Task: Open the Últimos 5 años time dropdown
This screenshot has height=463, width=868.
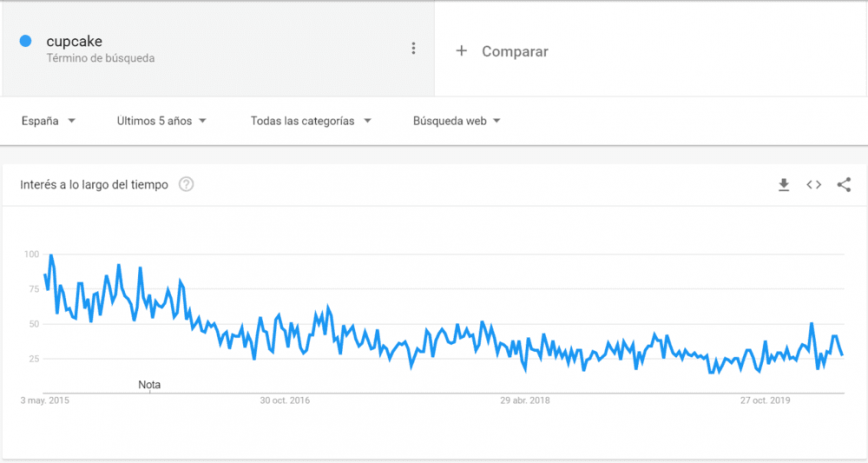Action: coord(161,121)
